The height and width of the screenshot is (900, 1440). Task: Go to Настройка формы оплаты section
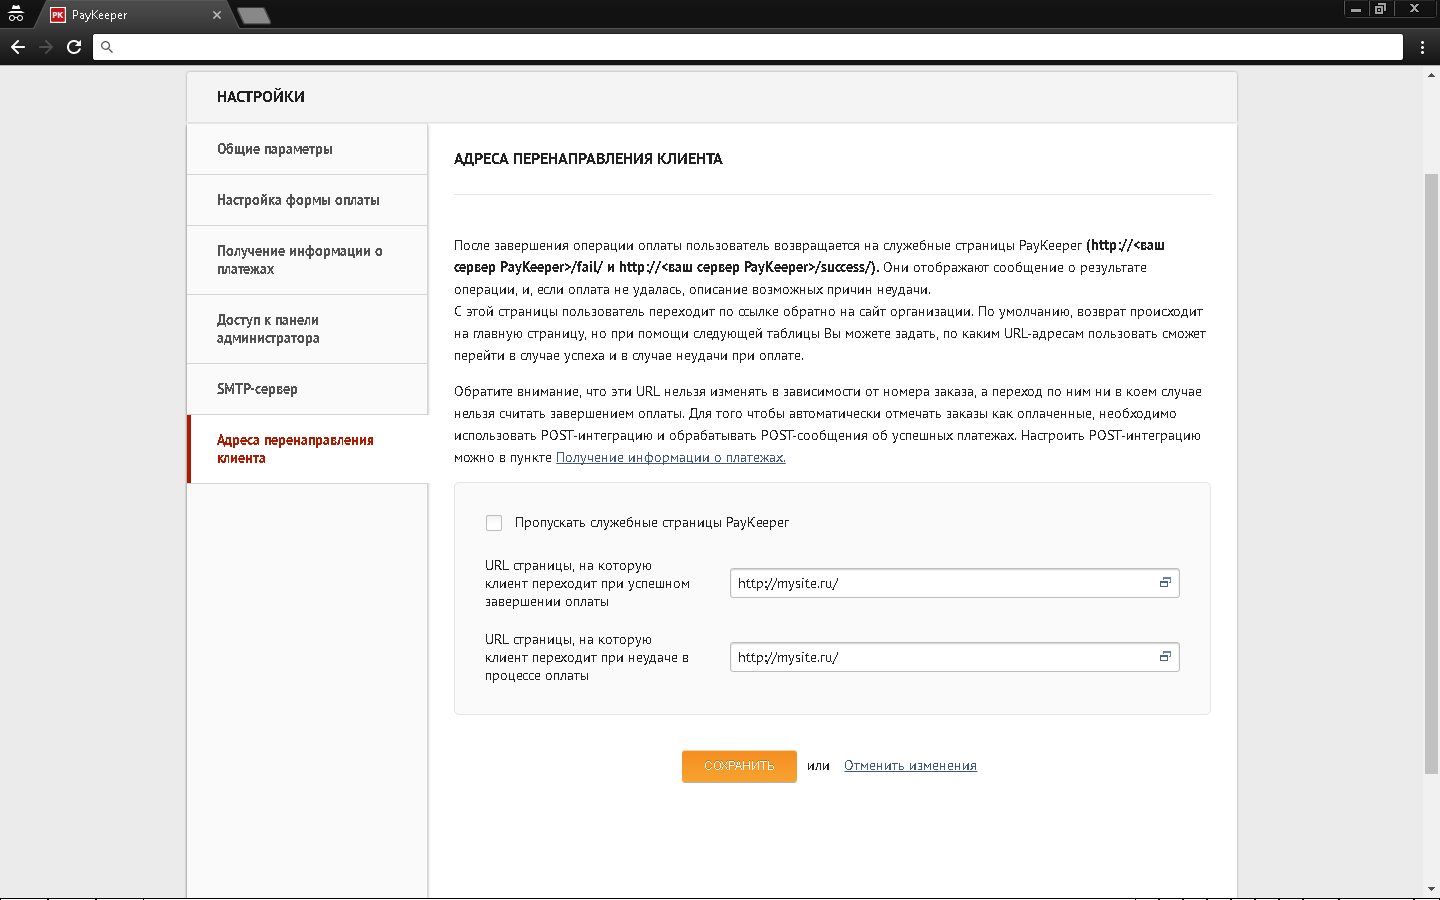(x=298, y=200)
